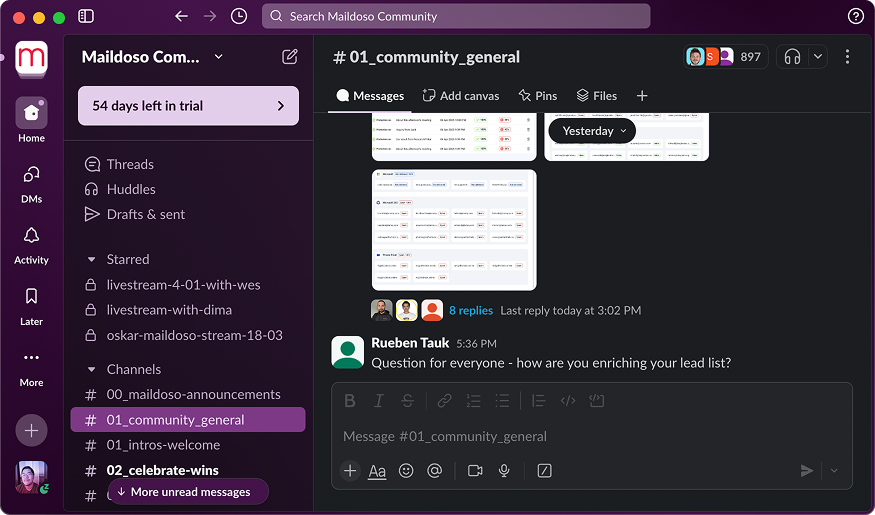Open the More menu in sidebar
Screen dimensions: 875x515
tap(31, 368)
